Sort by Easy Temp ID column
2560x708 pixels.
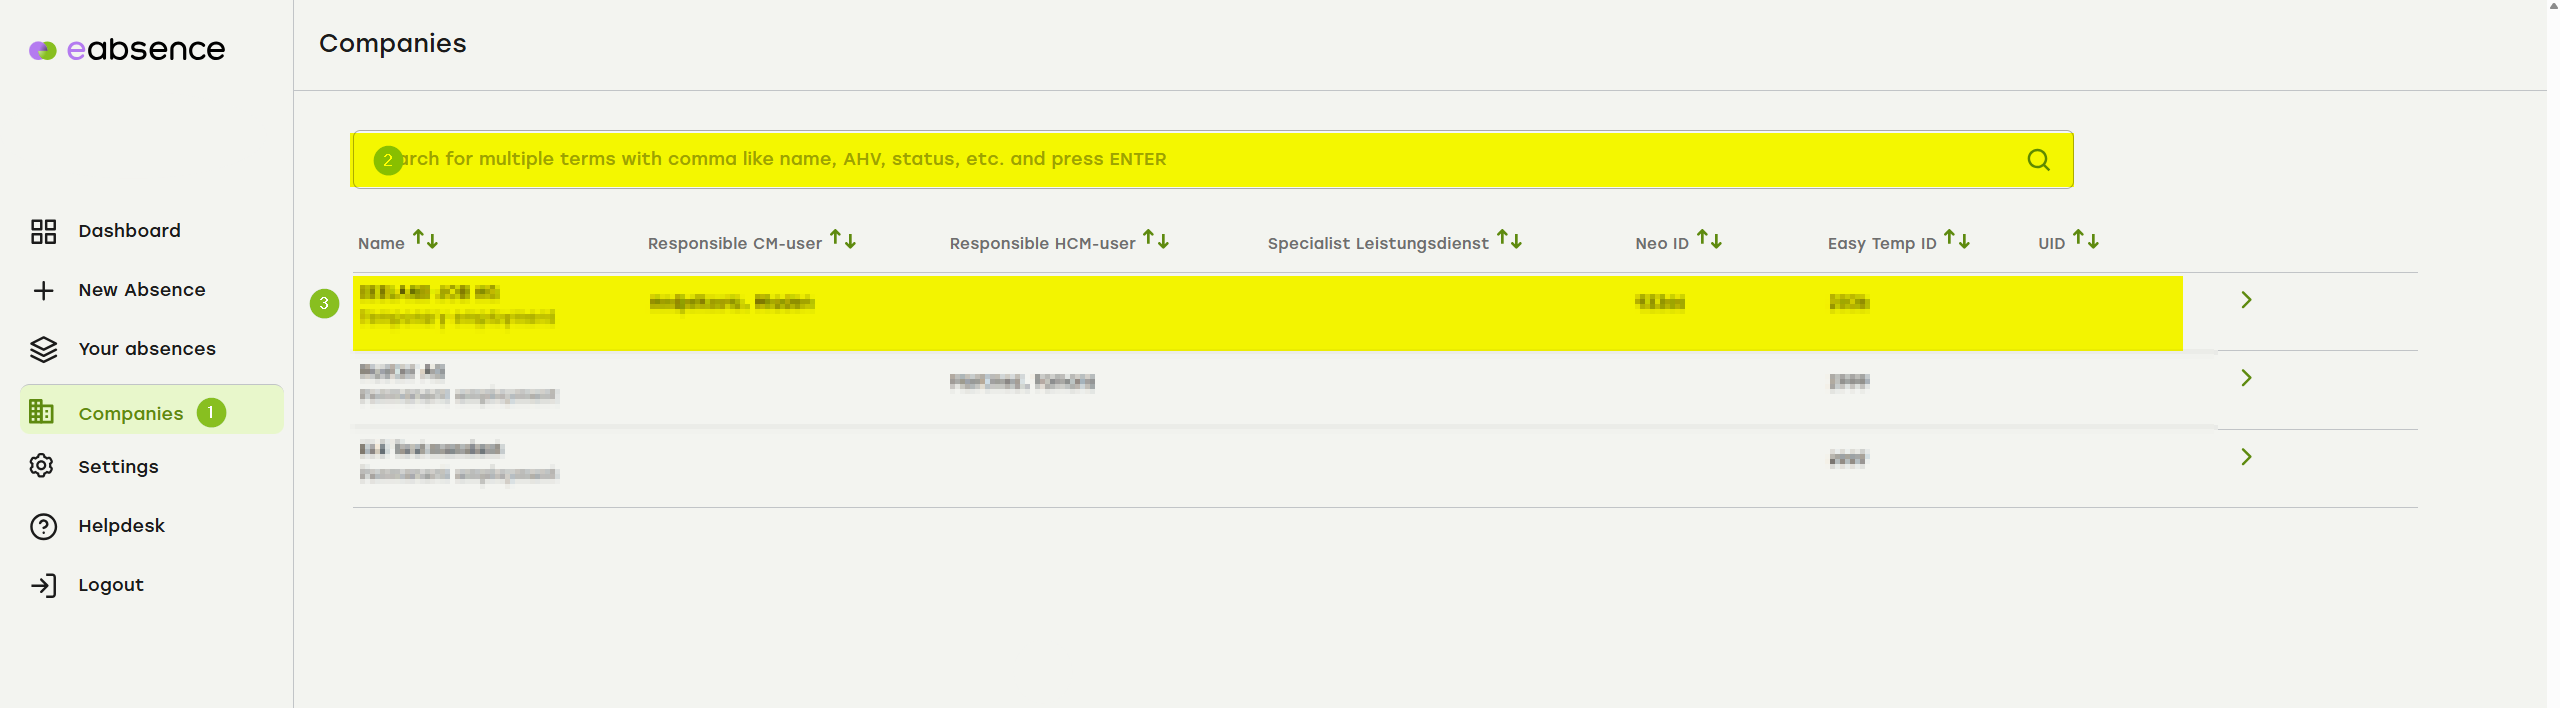pos(1957,240)
